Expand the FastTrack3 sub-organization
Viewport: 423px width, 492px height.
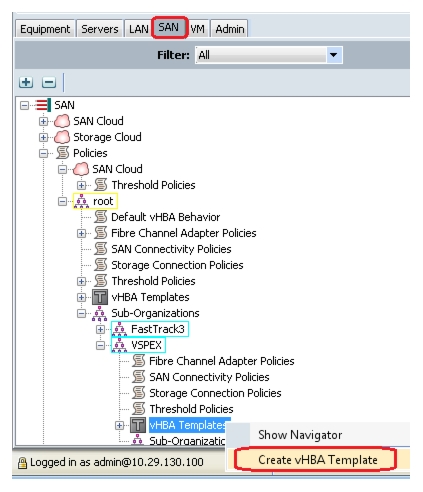[x=100, y=329]
